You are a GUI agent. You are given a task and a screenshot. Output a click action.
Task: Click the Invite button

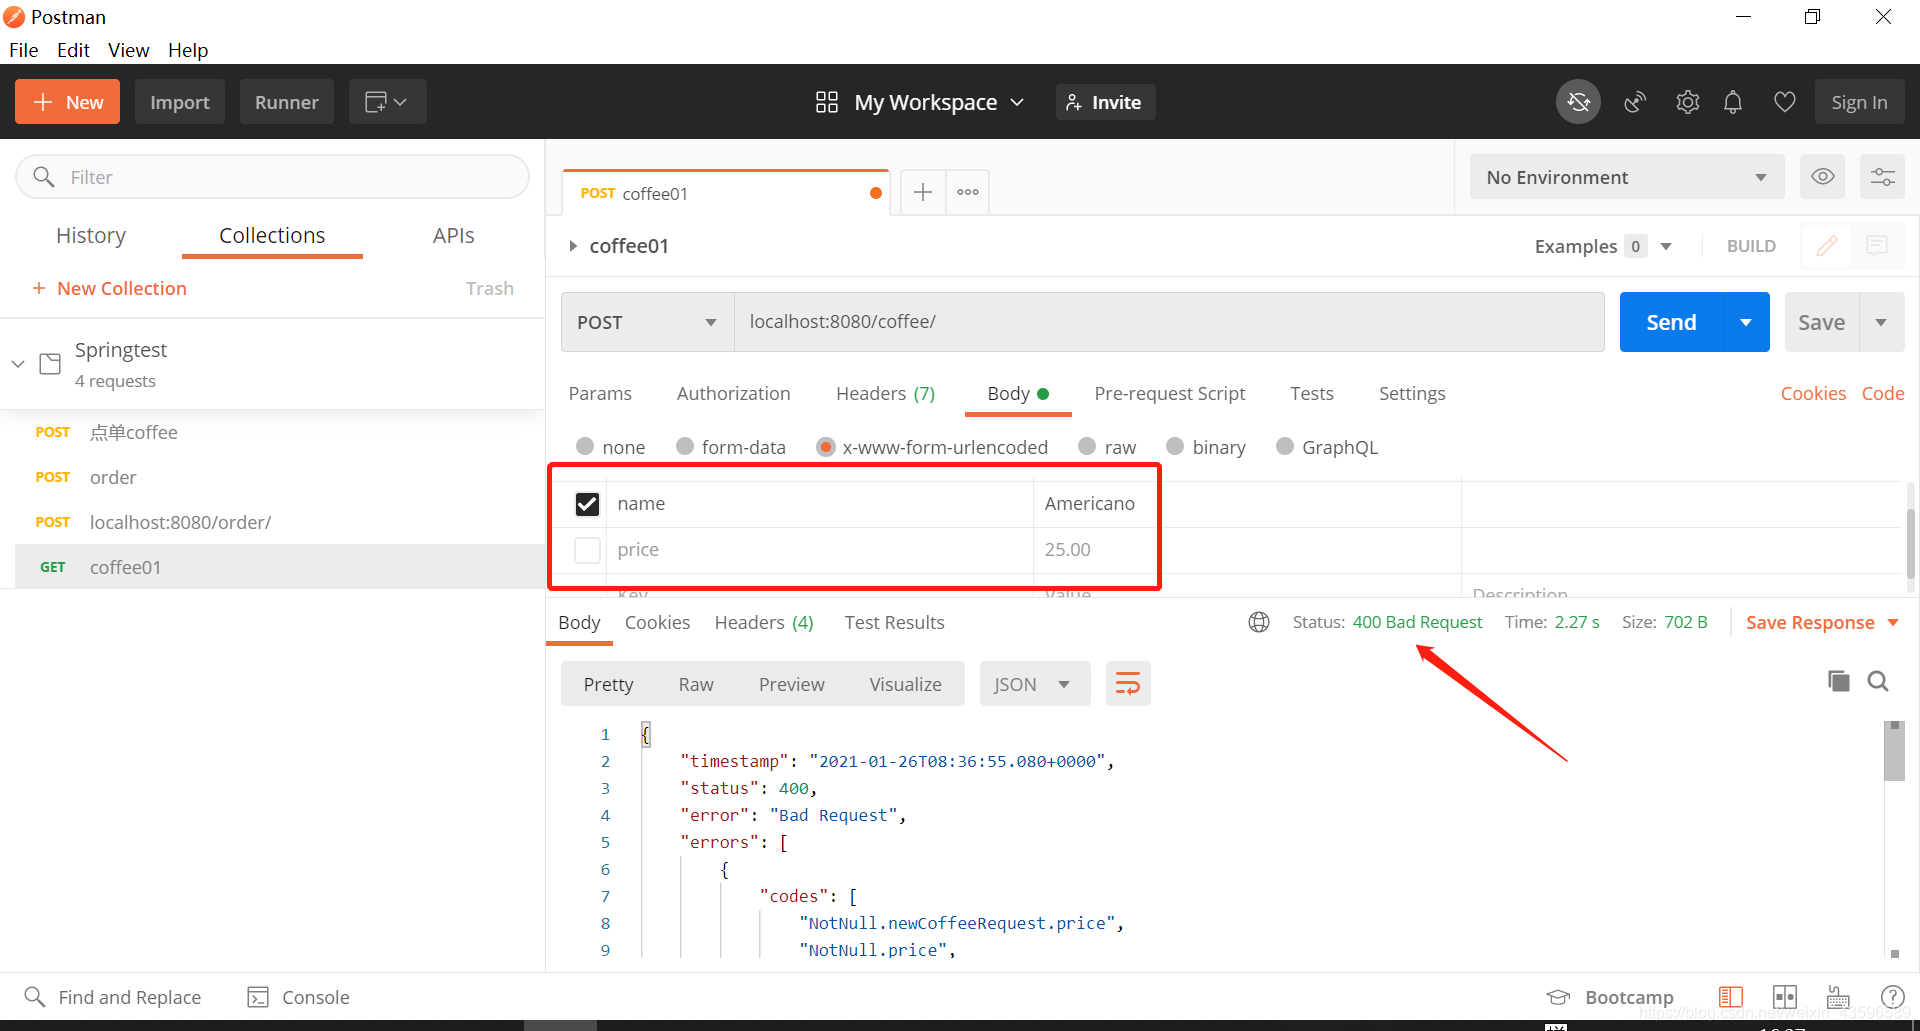point(1105,102)
